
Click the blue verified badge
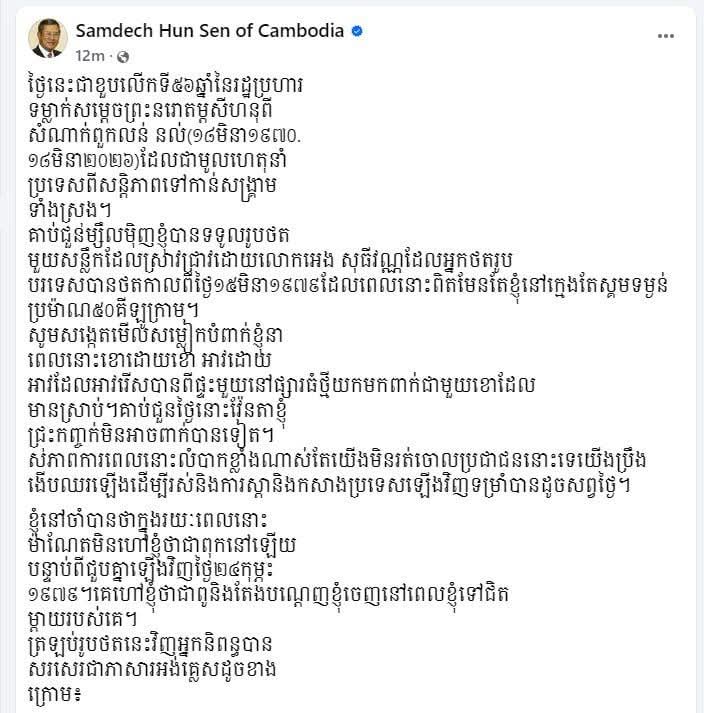point(357,31)
